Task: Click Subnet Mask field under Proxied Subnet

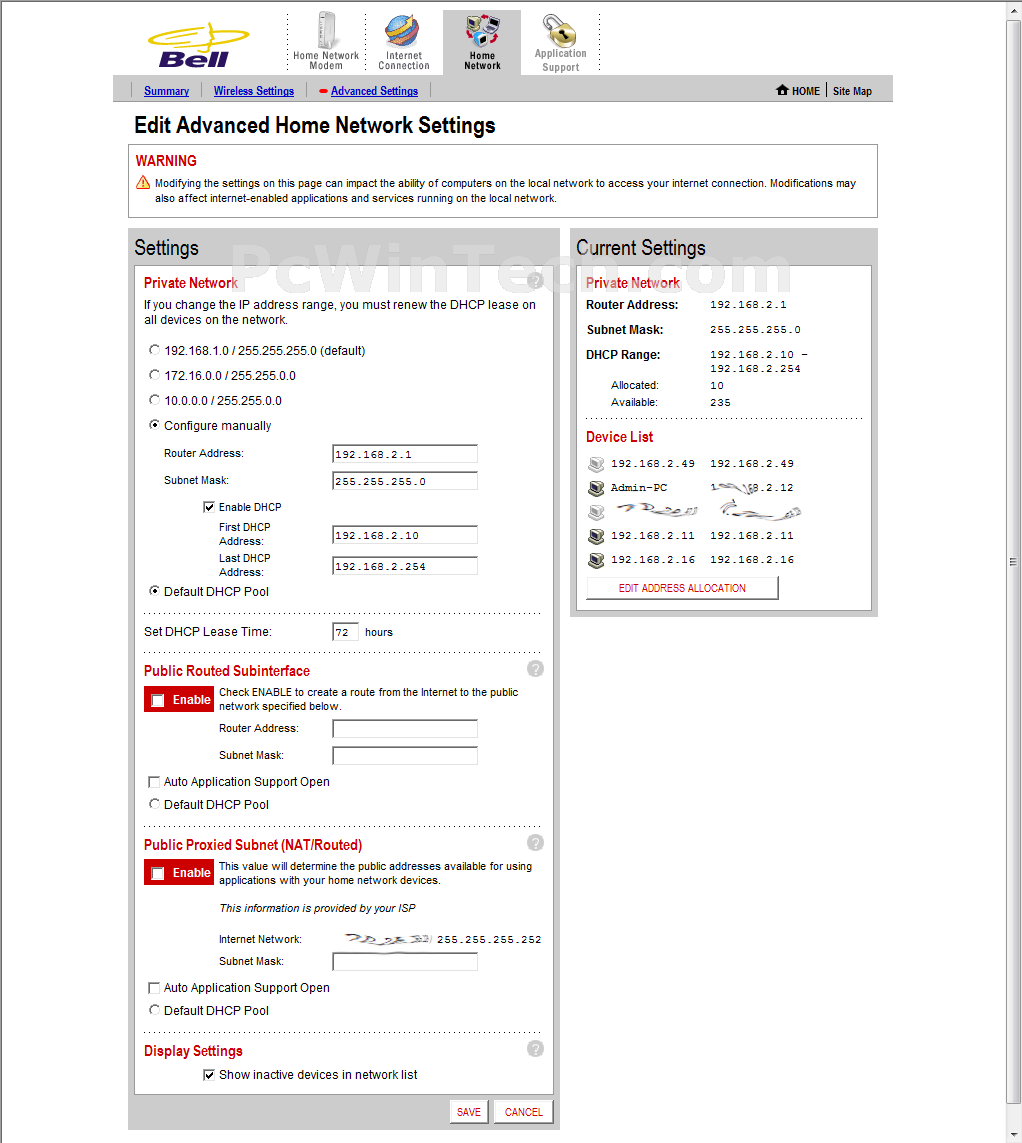Action: (x=405, y=962)
